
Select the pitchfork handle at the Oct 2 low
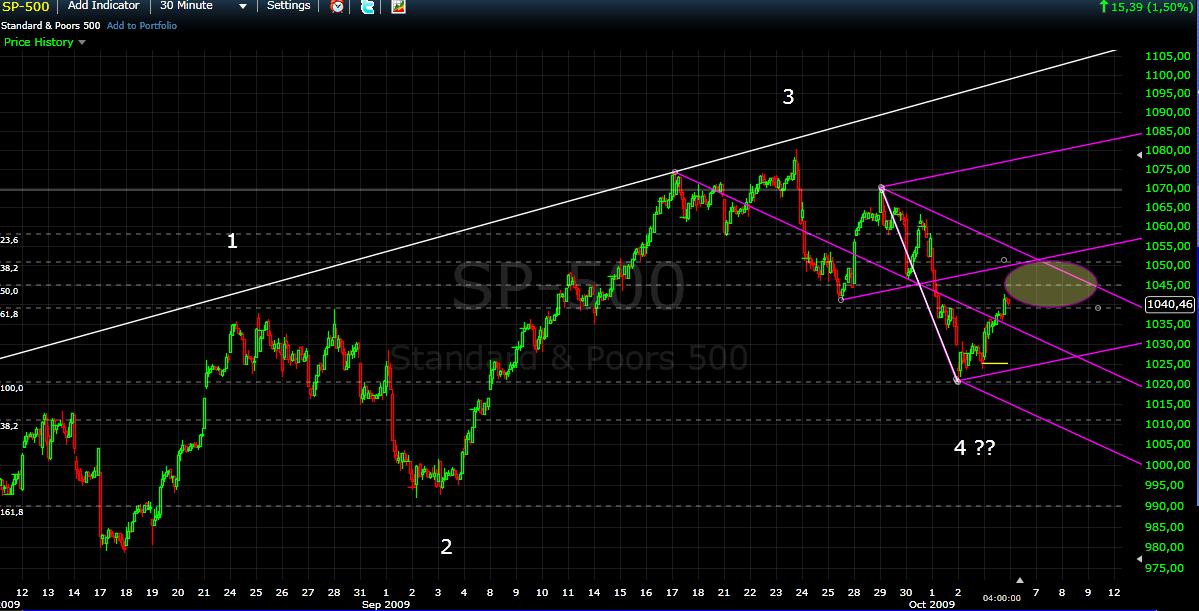(x=957, y=381)
